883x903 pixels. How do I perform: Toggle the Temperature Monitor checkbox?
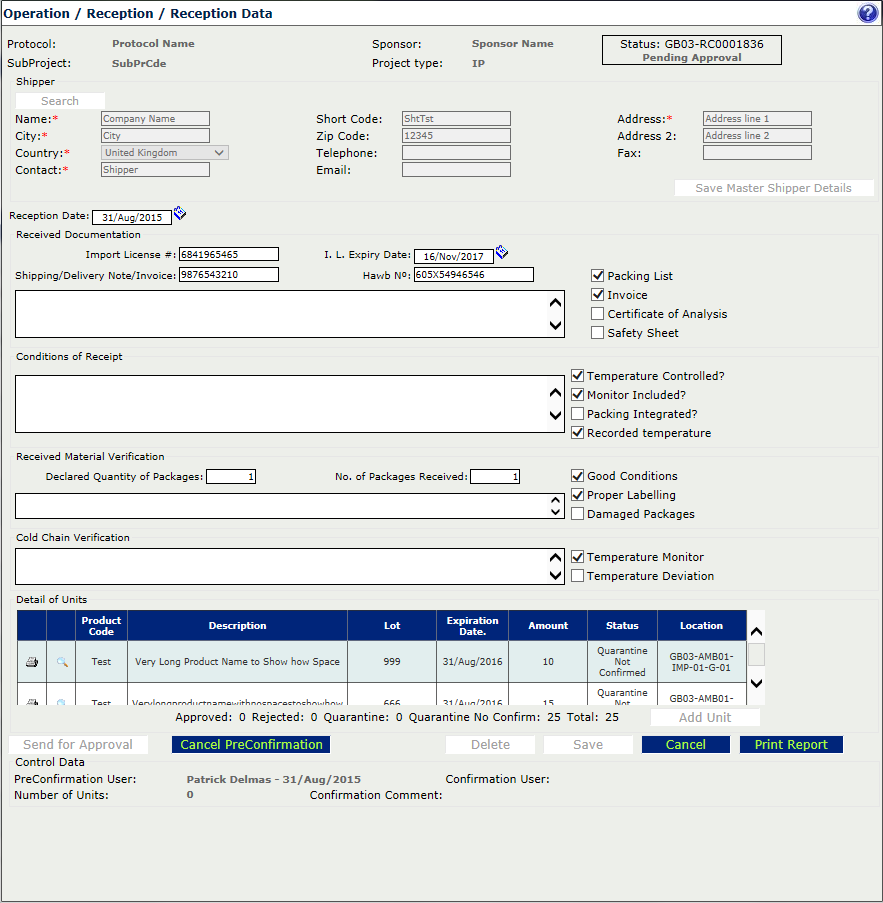(x=578, y=557)
